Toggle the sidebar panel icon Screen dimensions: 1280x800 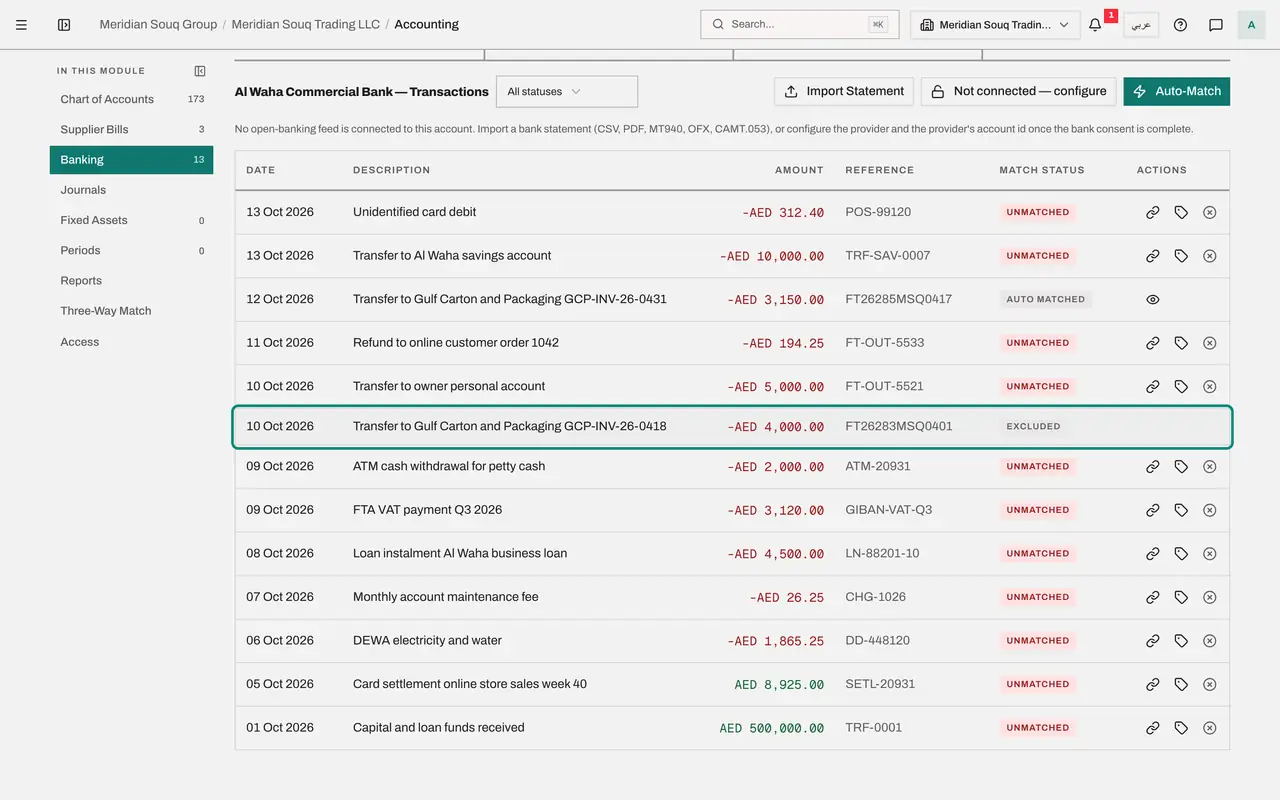[64, 25]
